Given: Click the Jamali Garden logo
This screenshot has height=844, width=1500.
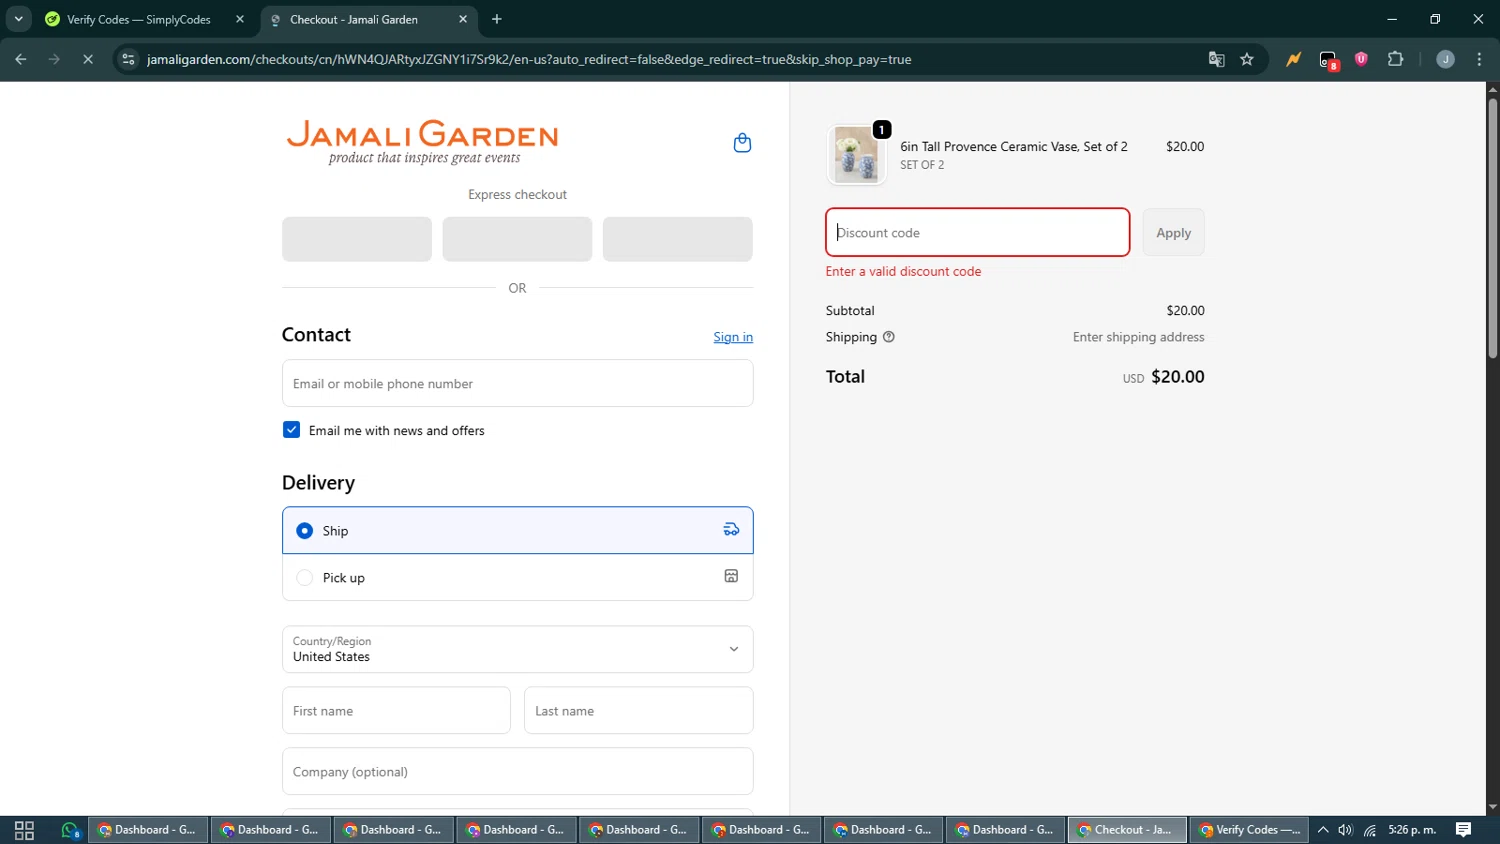Looking at the screenshot, I should point(423,142).
